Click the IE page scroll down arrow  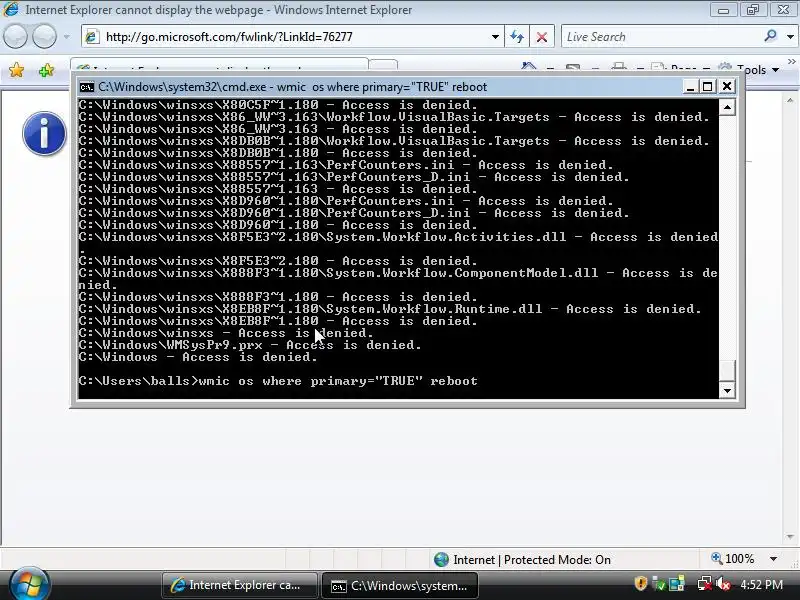coord(791,537)
